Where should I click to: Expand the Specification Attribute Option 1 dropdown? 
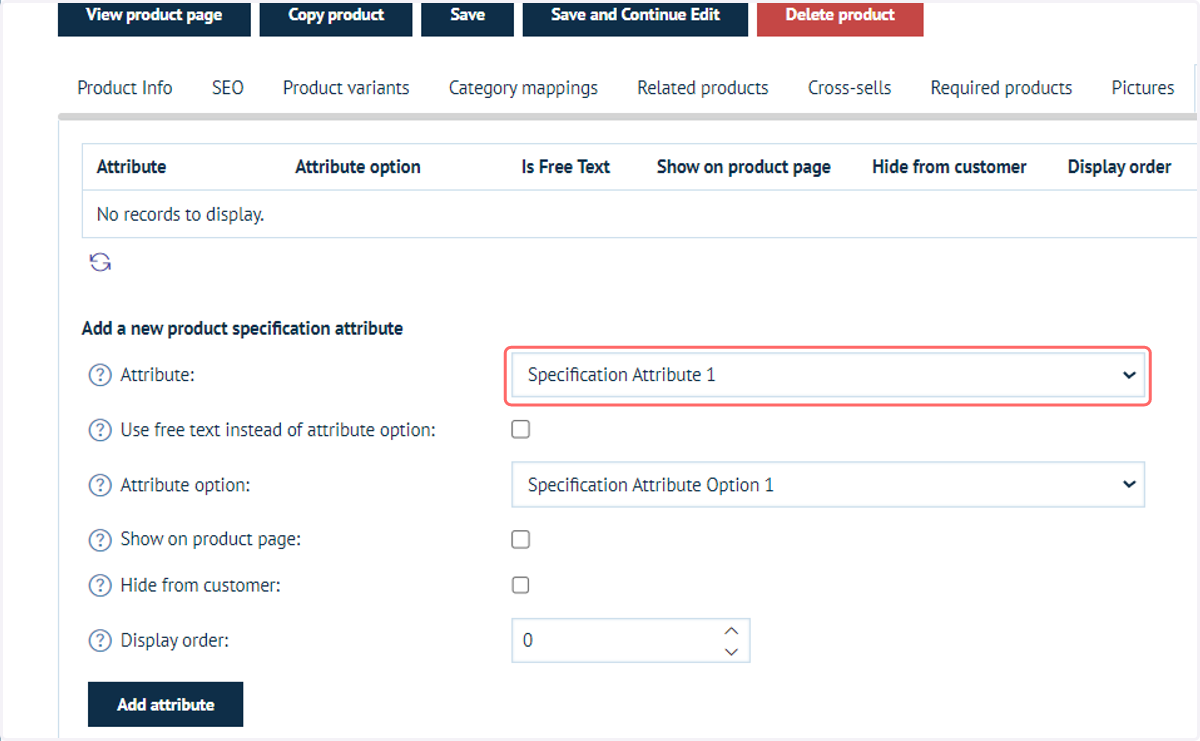(828, 485)
